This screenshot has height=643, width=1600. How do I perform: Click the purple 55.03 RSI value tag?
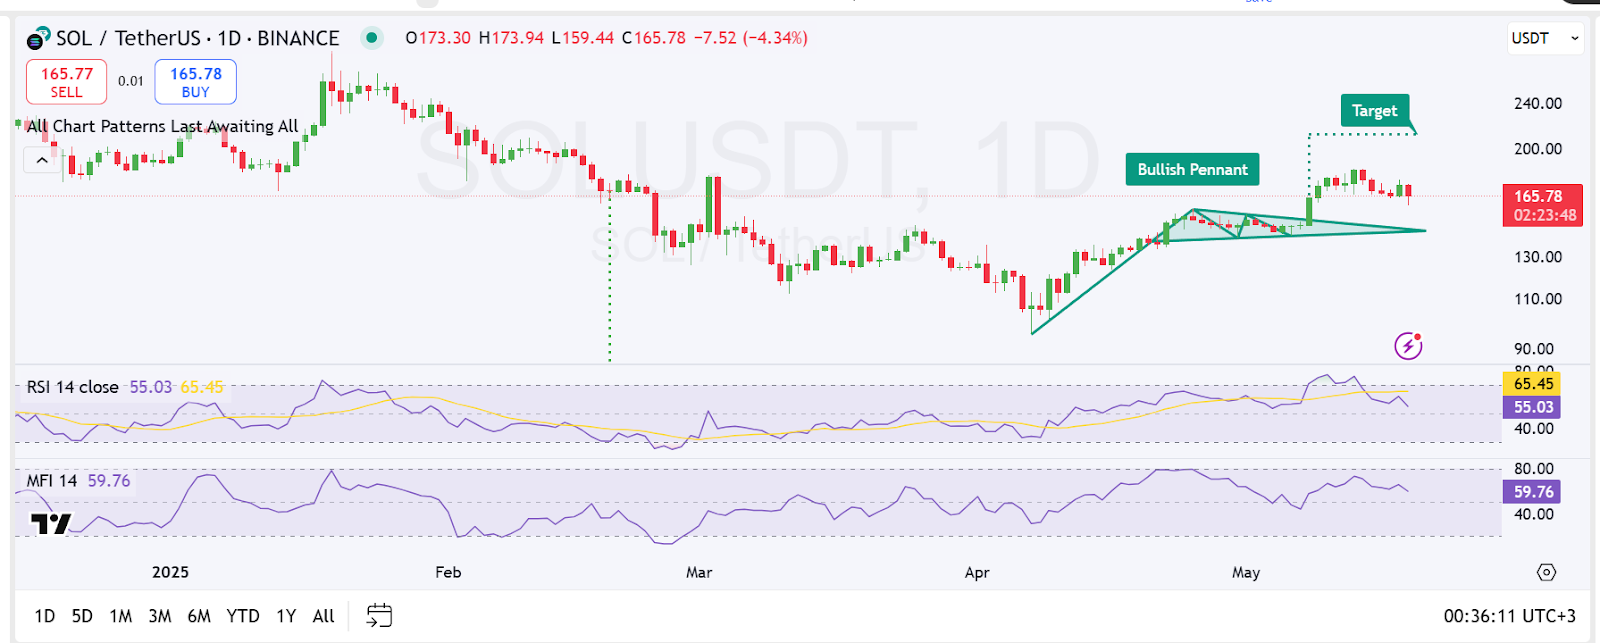pos(1532,407)
